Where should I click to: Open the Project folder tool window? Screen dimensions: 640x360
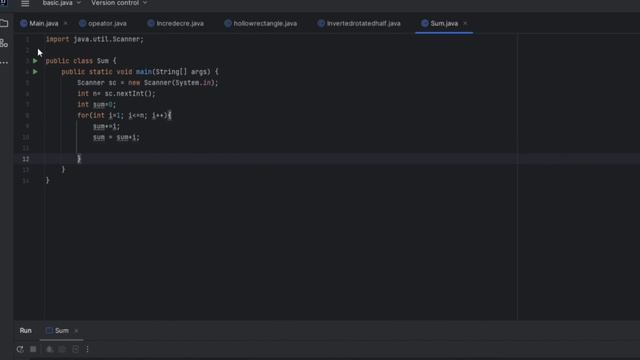pyautogui.click(x=4, y=23)
